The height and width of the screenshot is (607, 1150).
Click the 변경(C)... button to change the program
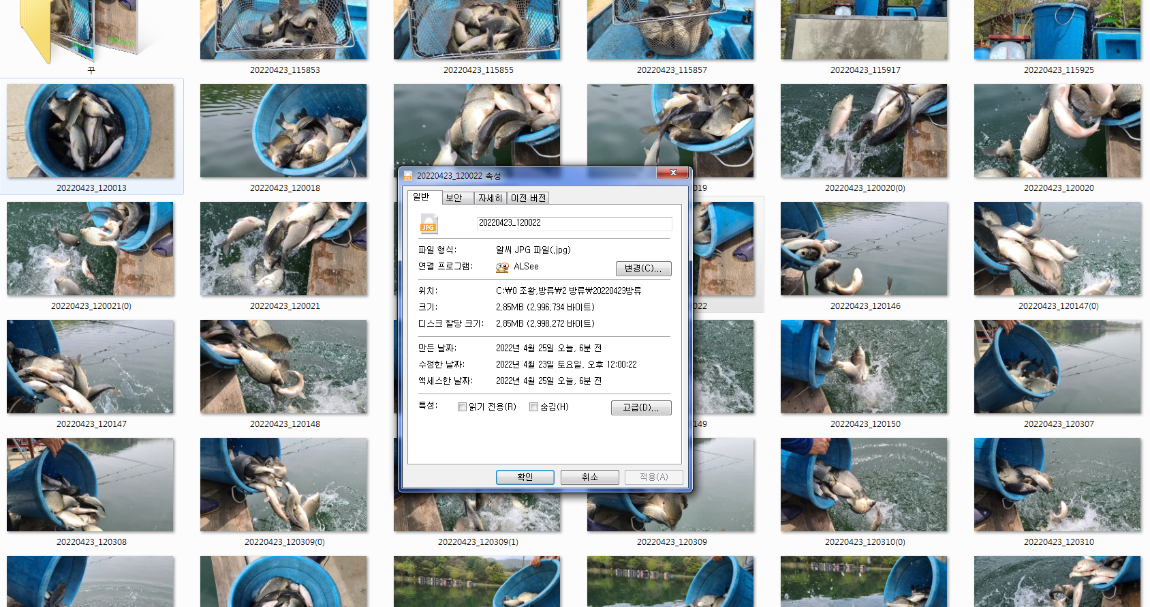click(644, 267)
